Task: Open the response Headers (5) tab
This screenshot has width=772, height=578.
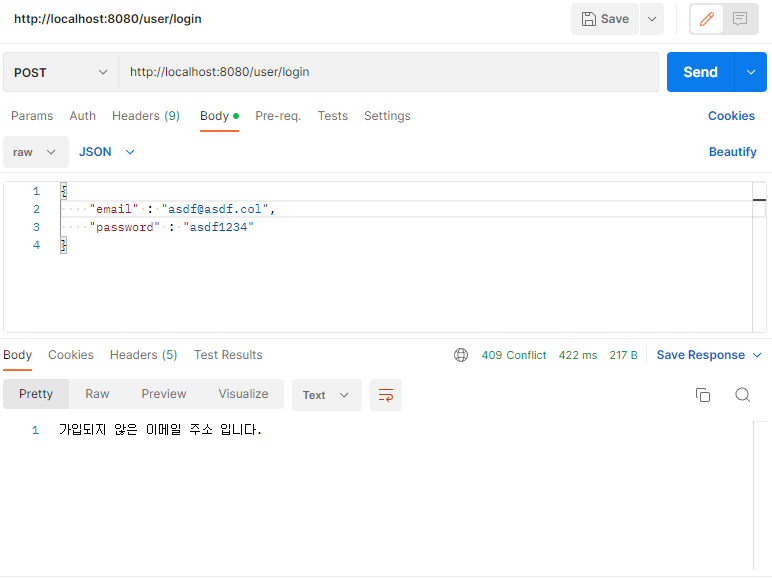Action: (x=143, y=355)
